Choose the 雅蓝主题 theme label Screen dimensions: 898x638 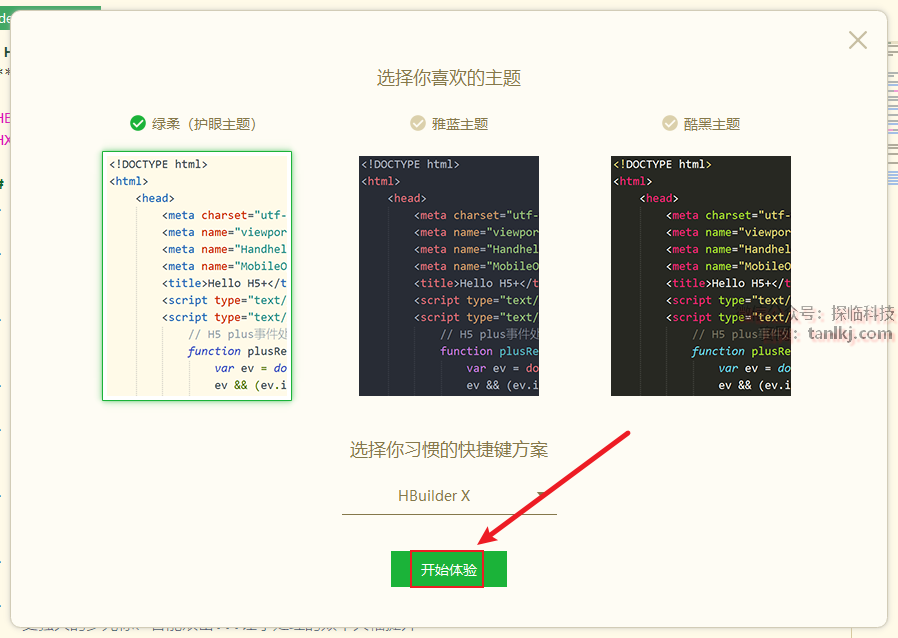[459, 124]
